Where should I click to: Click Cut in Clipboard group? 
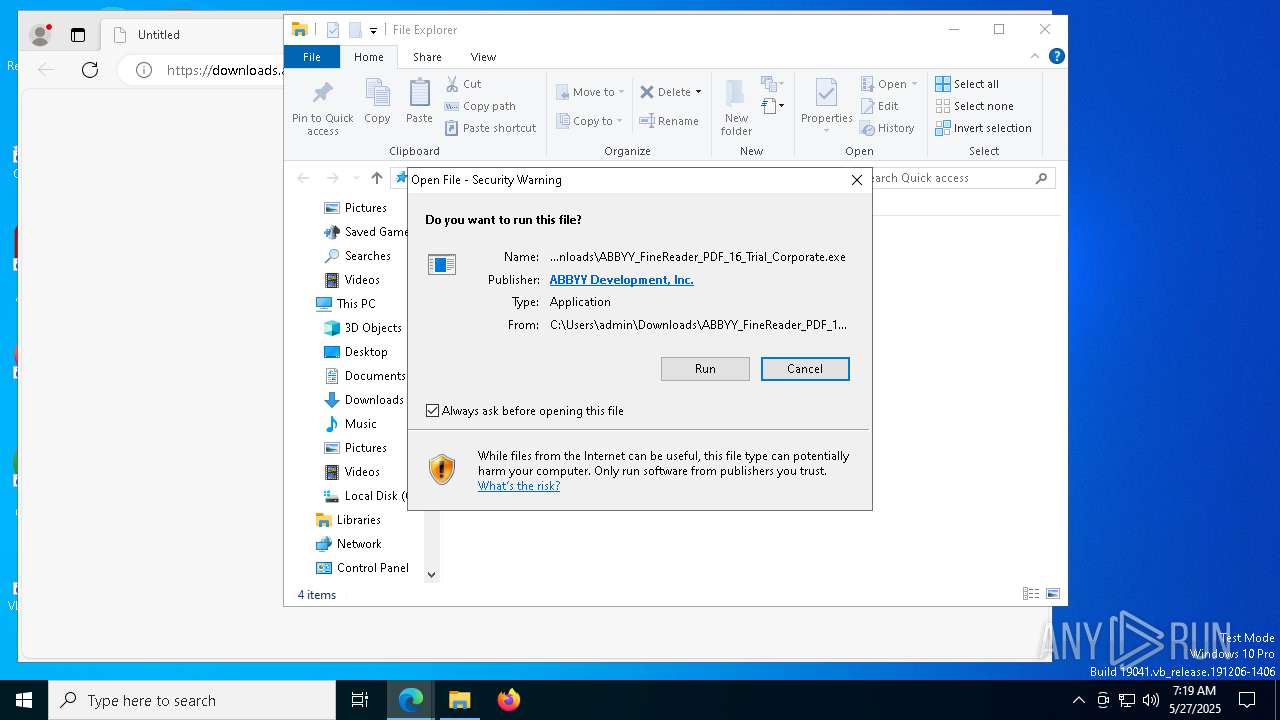pyautogui.click(x=463, y=84)
